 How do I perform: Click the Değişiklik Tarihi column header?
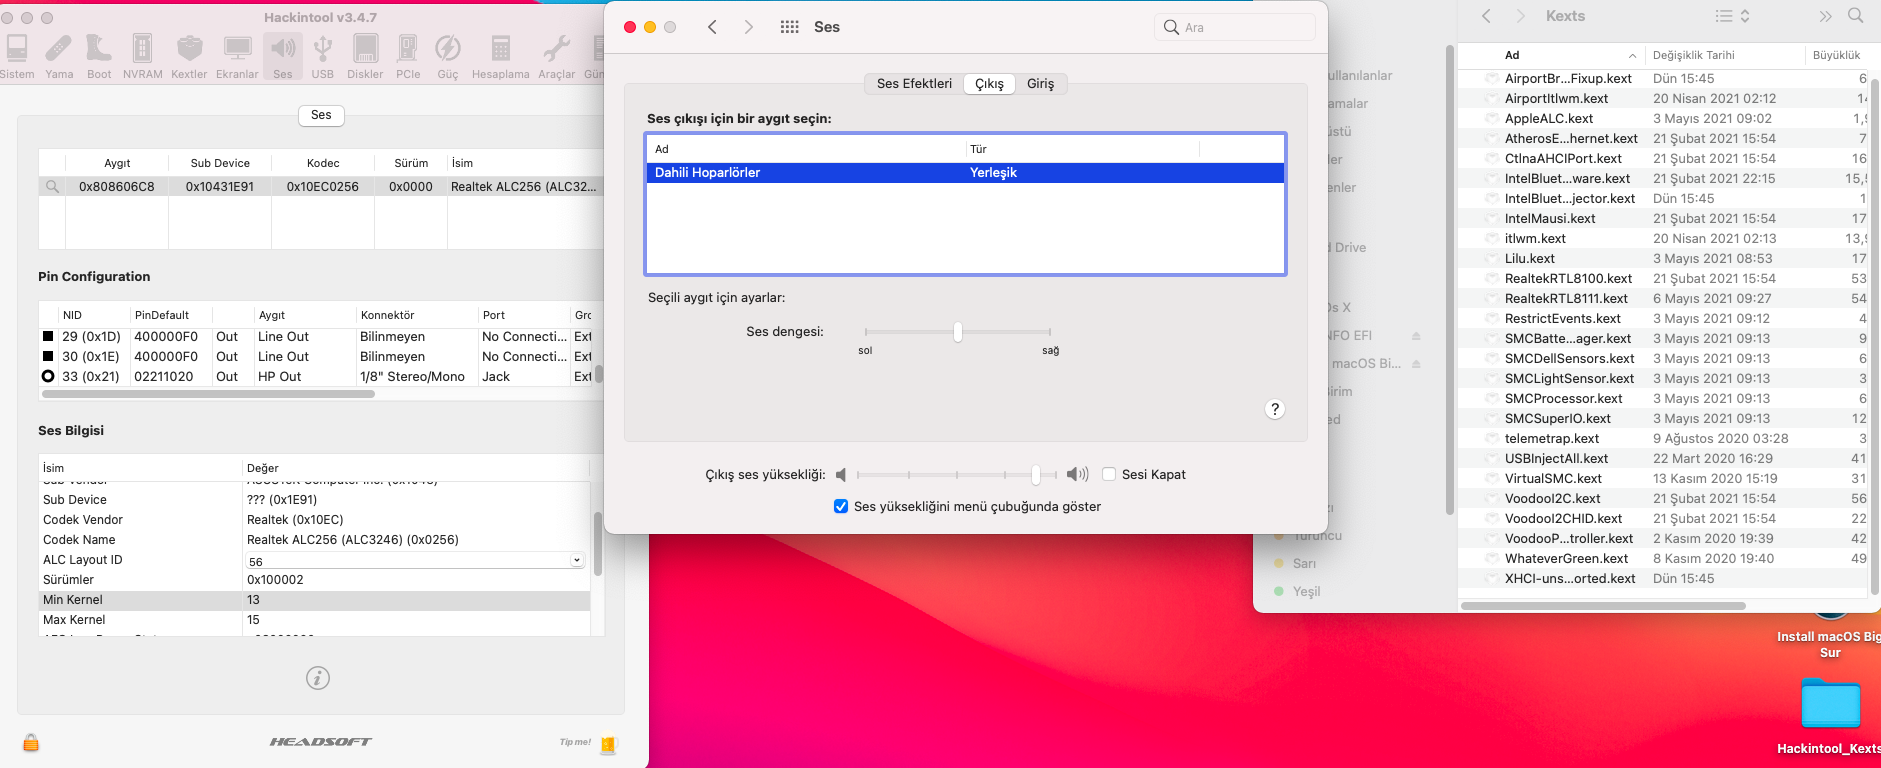click(1724, 55)
